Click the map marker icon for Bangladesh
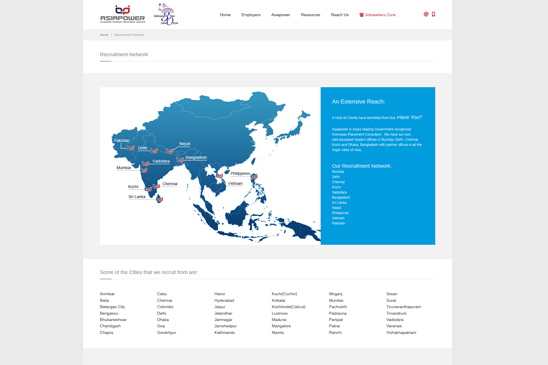The image size is (548, 365). [180, 160]
